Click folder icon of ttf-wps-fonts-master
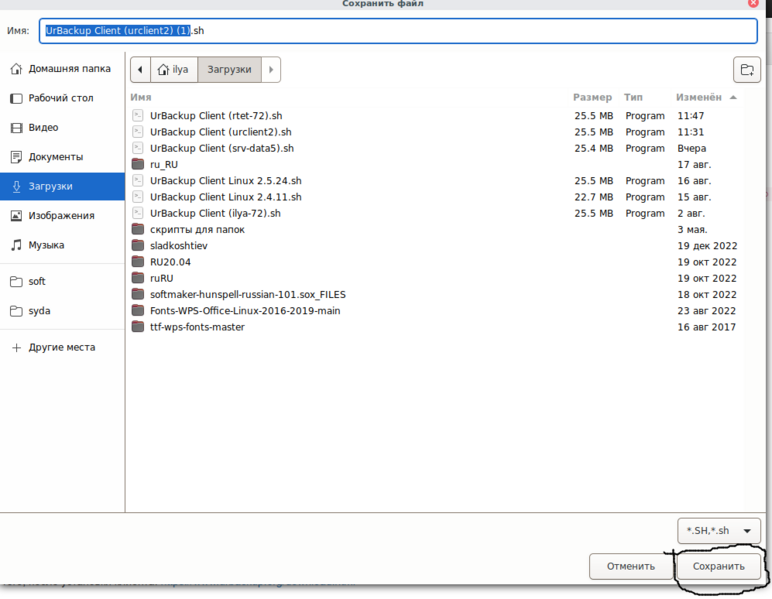Viewport: 772px width, 599px height. tap(138, 326)
